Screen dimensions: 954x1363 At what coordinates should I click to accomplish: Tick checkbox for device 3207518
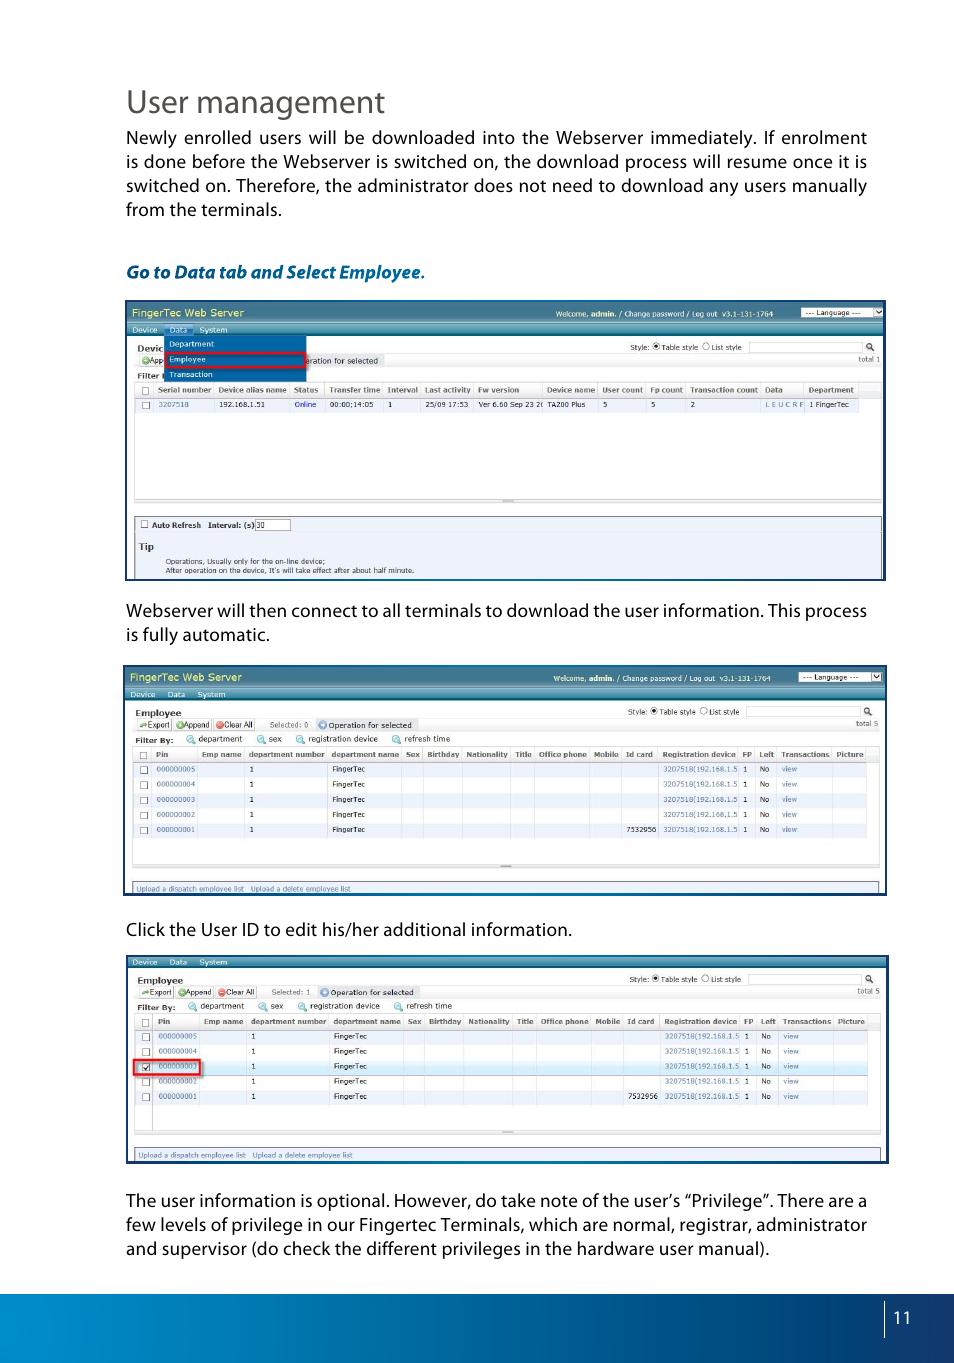click(x=146, y=405)
